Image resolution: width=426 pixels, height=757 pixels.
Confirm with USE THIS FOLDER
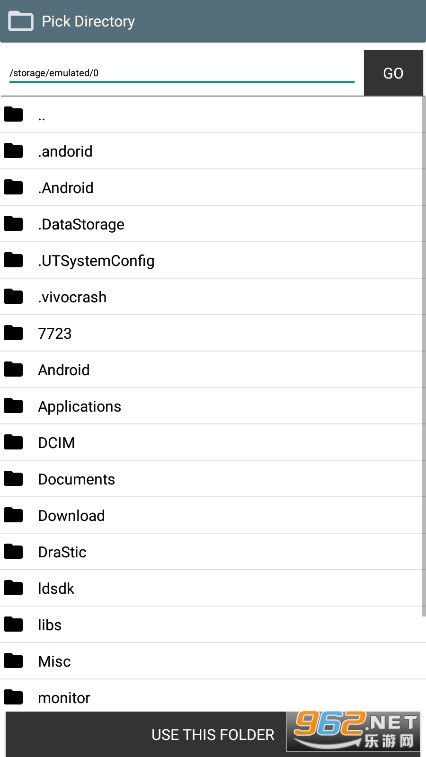(213, 734)
